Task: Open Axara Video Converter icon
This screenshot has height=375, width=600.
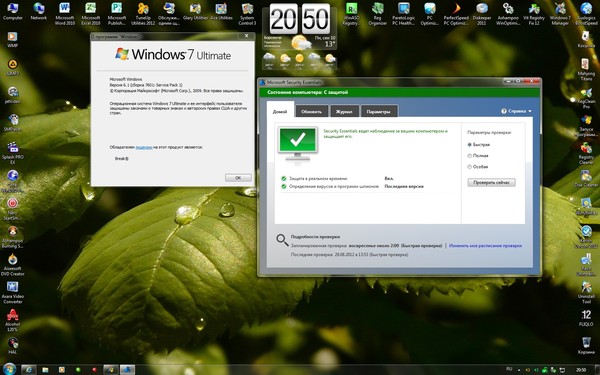Action: tap(12, 292)
